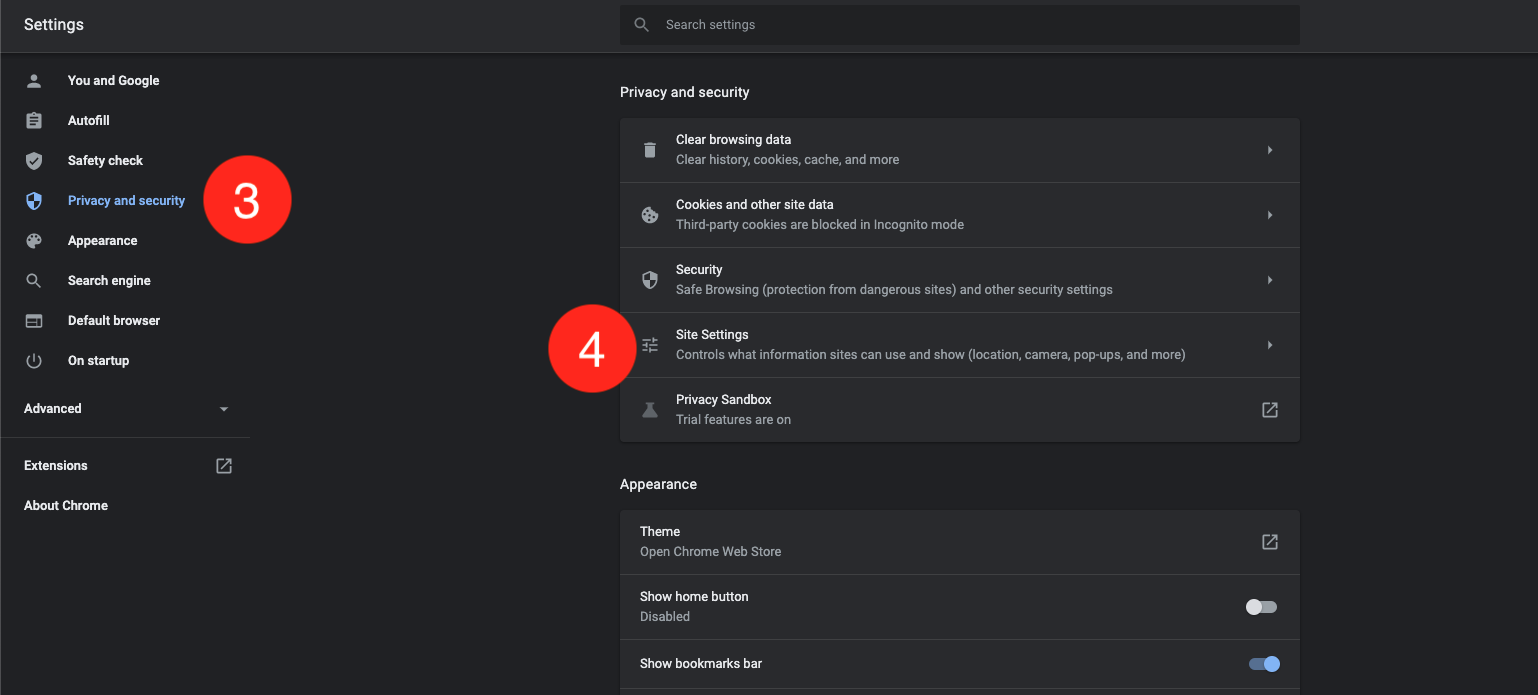Enable the Show home button toggle
Screen dimensions: 1538x695
pos(1262,607)
